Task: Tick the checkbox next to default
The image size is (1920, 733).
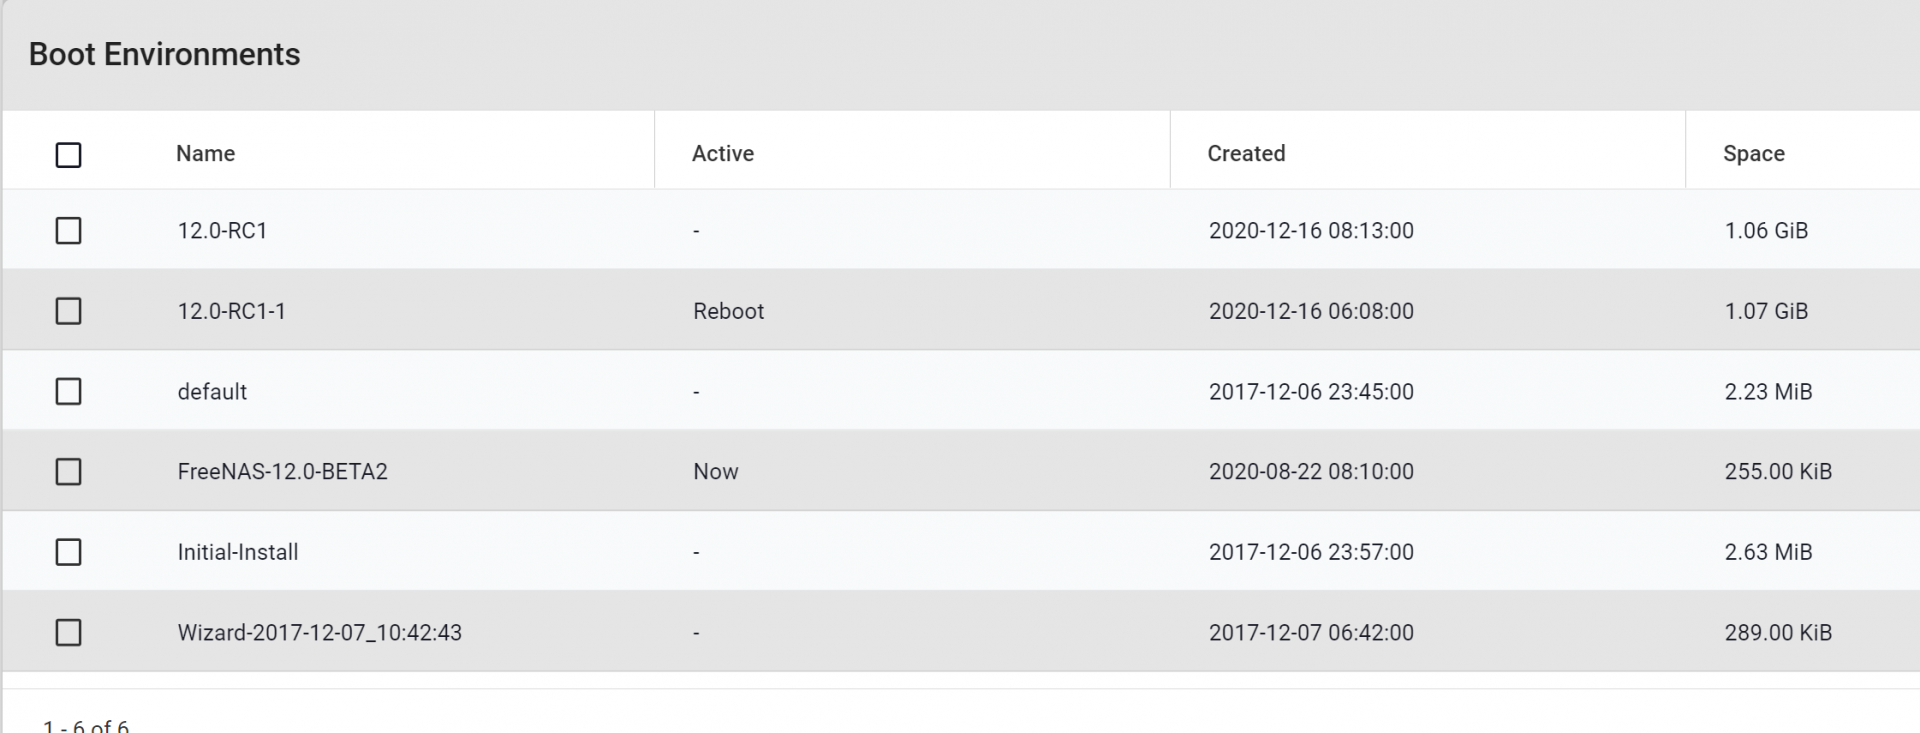Action: pos(68,391)
